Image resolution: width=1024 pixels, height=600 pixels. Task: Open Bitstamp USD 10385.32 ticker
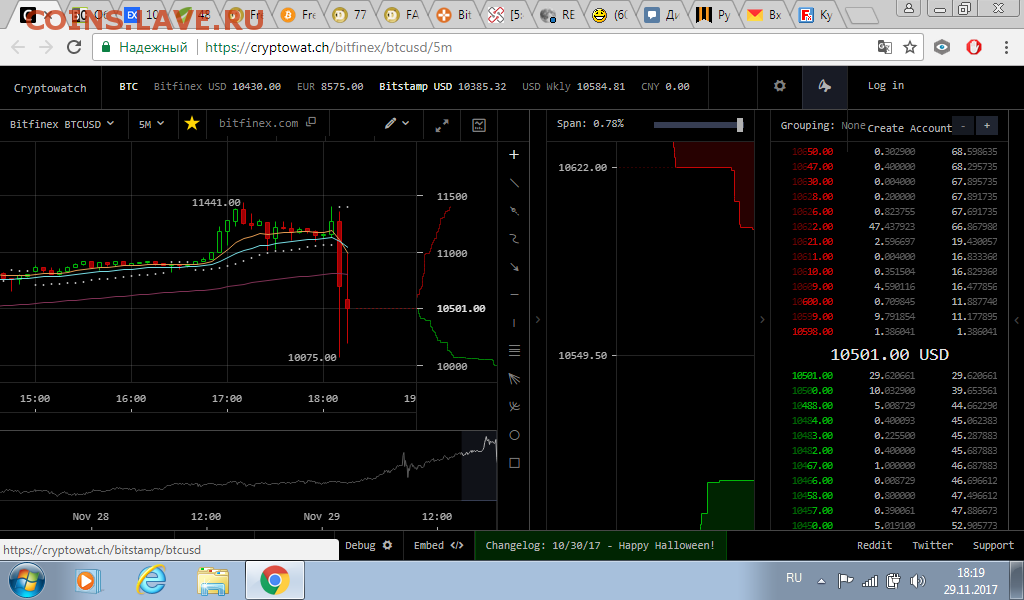(443, 86)
